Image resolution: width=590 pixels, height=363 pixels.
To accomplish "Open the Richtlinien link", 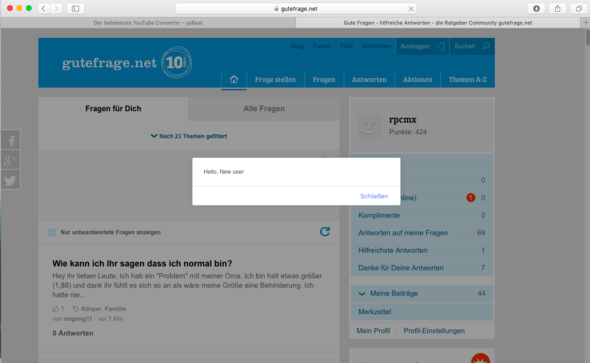I will coord(376,46).
